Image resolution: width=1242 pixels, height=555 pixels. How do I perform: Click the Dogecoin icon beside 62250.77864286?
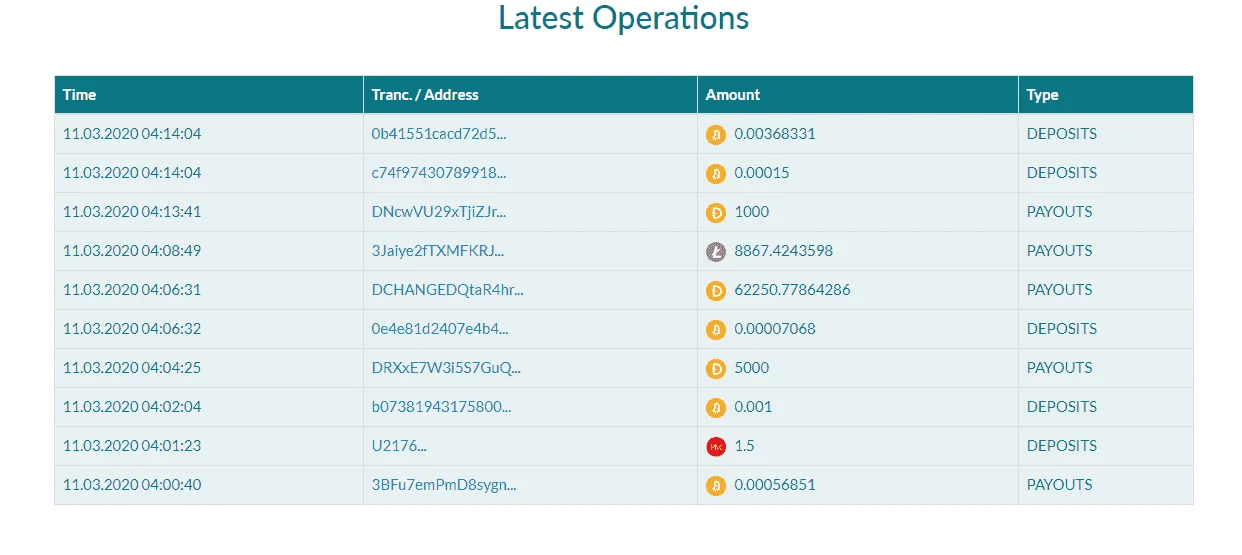tap(716, 290)
